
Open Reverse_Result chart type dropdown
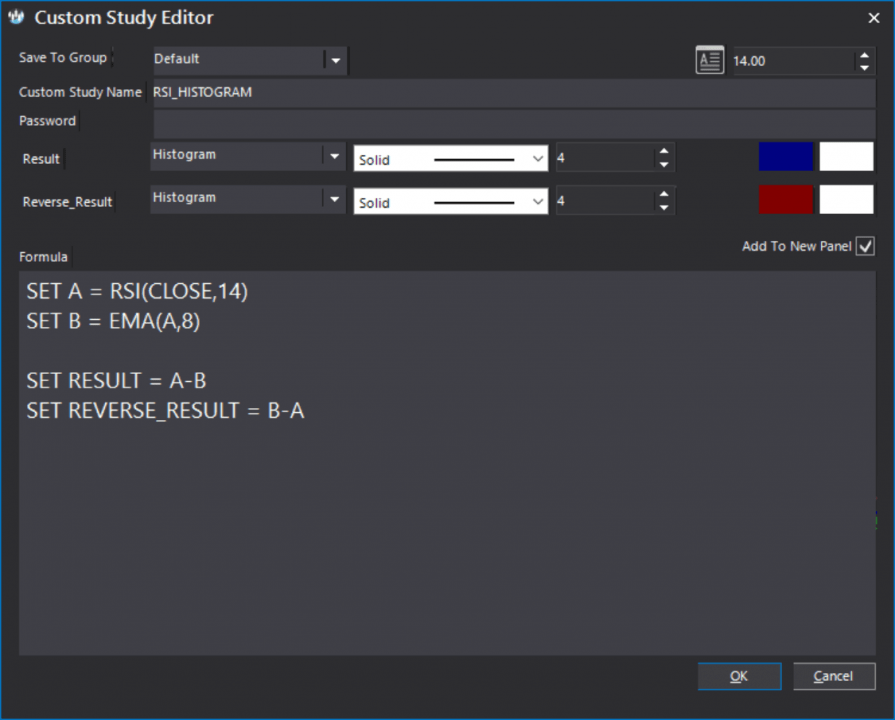tap(334, 199)
